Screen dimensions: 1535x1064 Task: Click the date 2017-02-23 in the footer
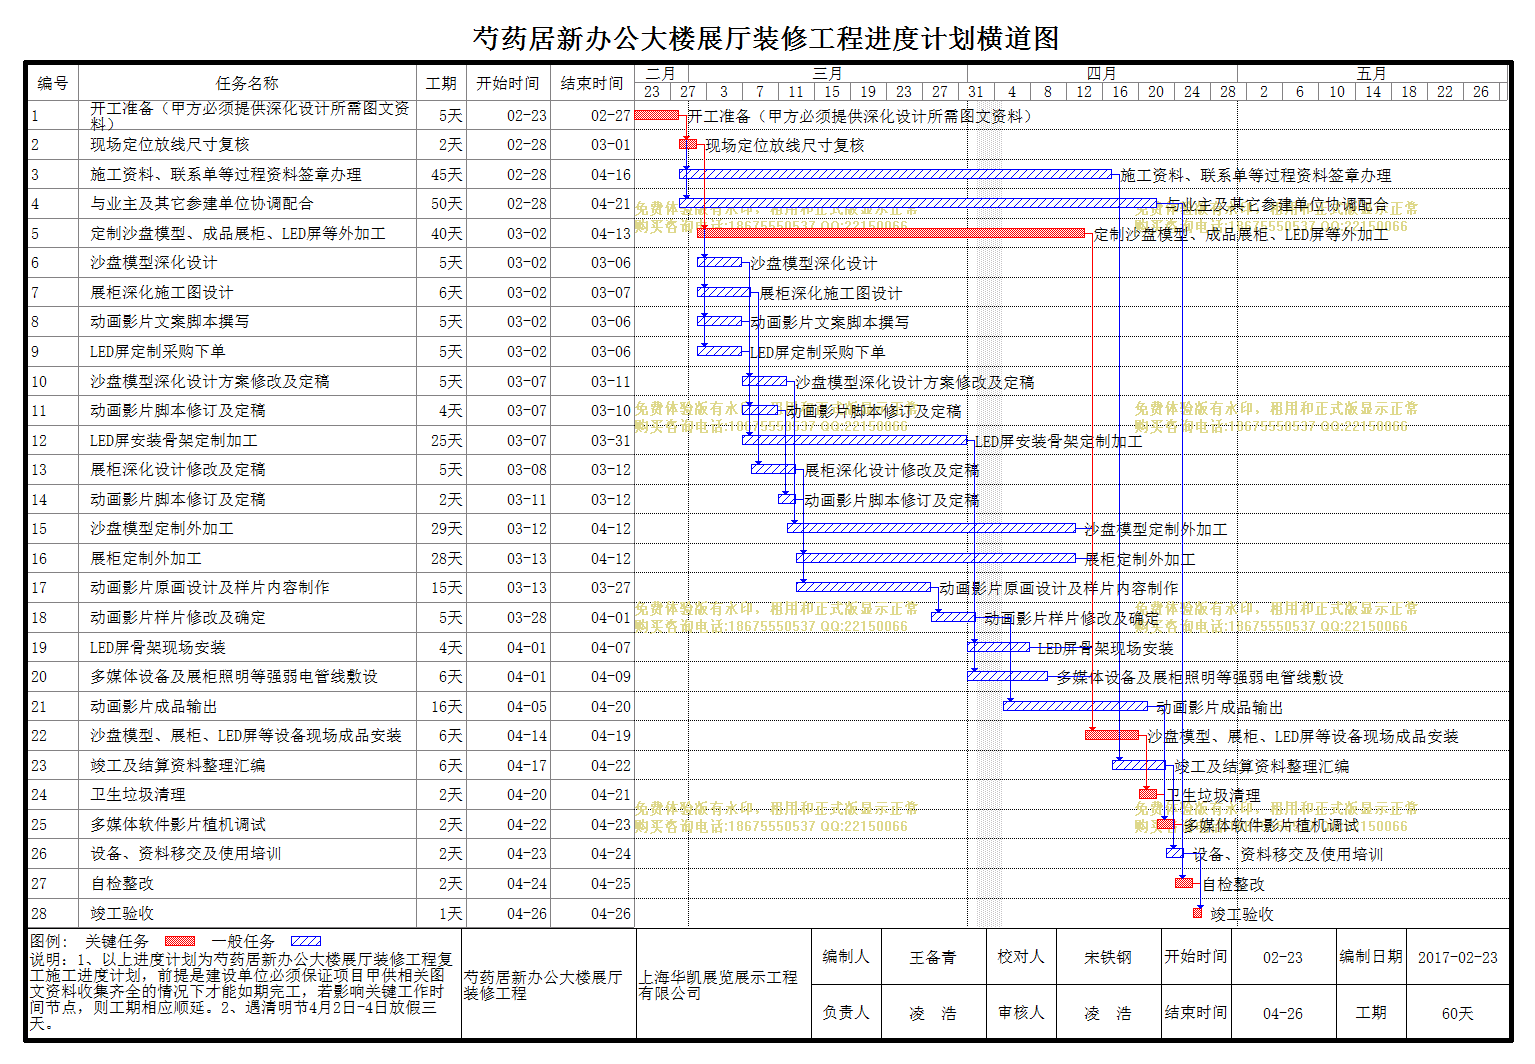click(x=1458, y=957)
